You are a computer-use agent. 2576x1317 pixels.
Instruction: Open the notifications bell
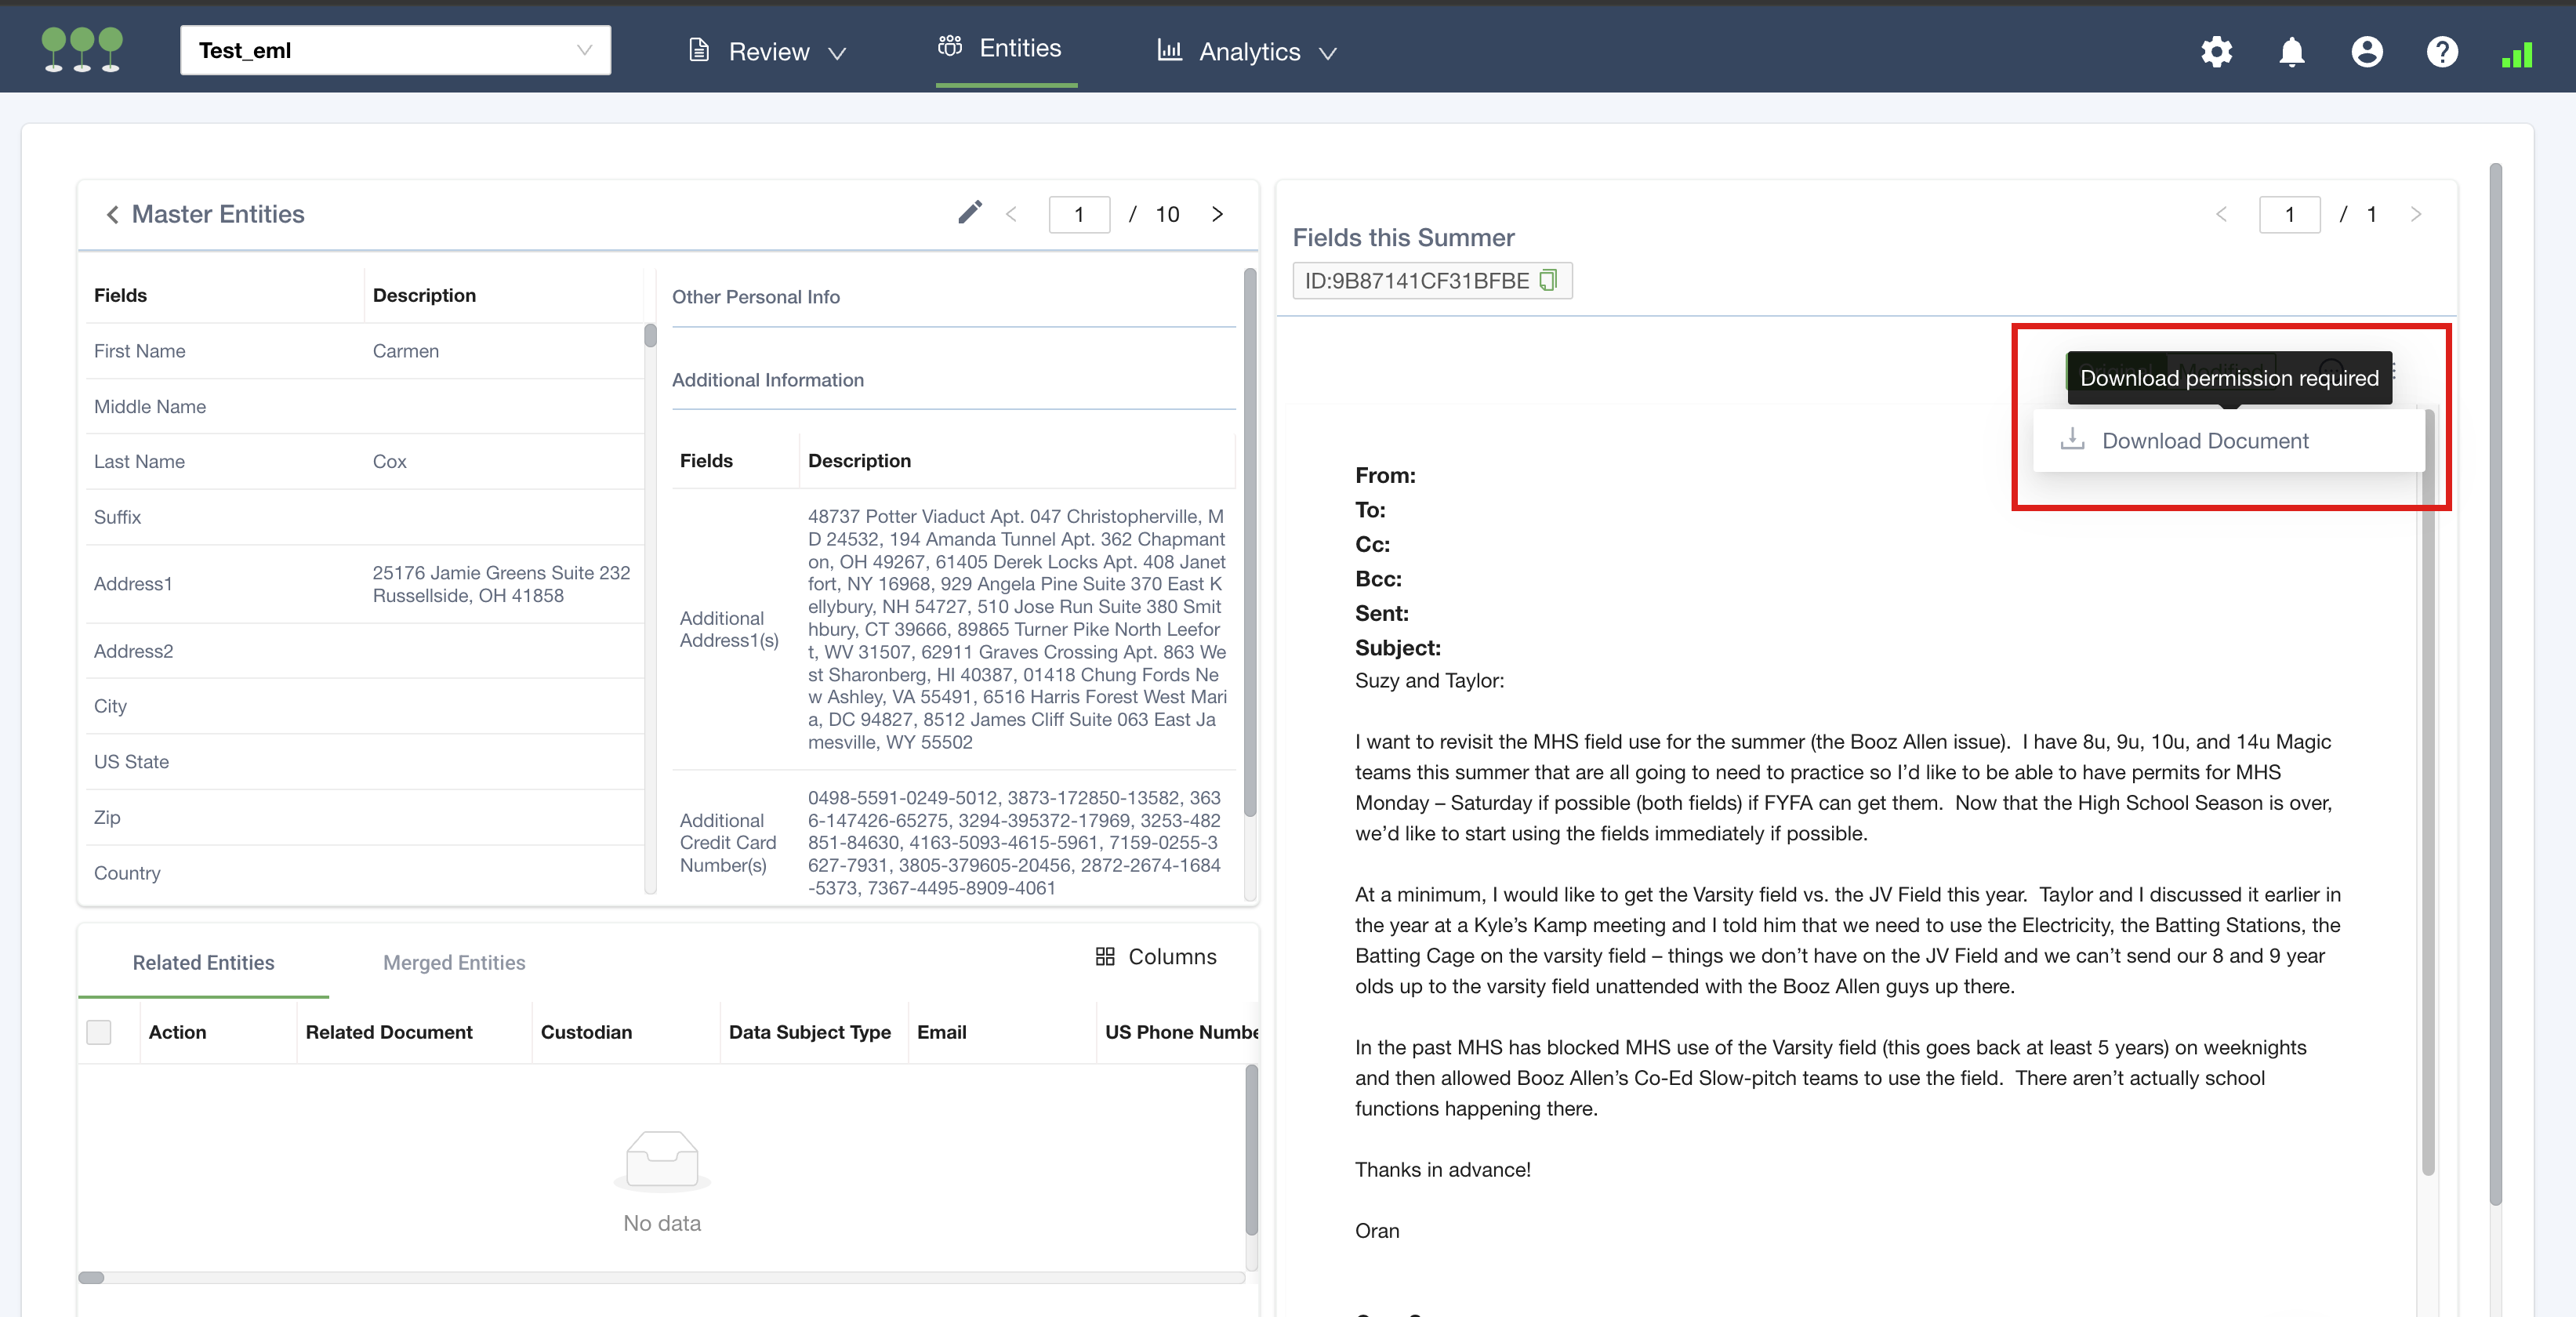pos(2291,51)
